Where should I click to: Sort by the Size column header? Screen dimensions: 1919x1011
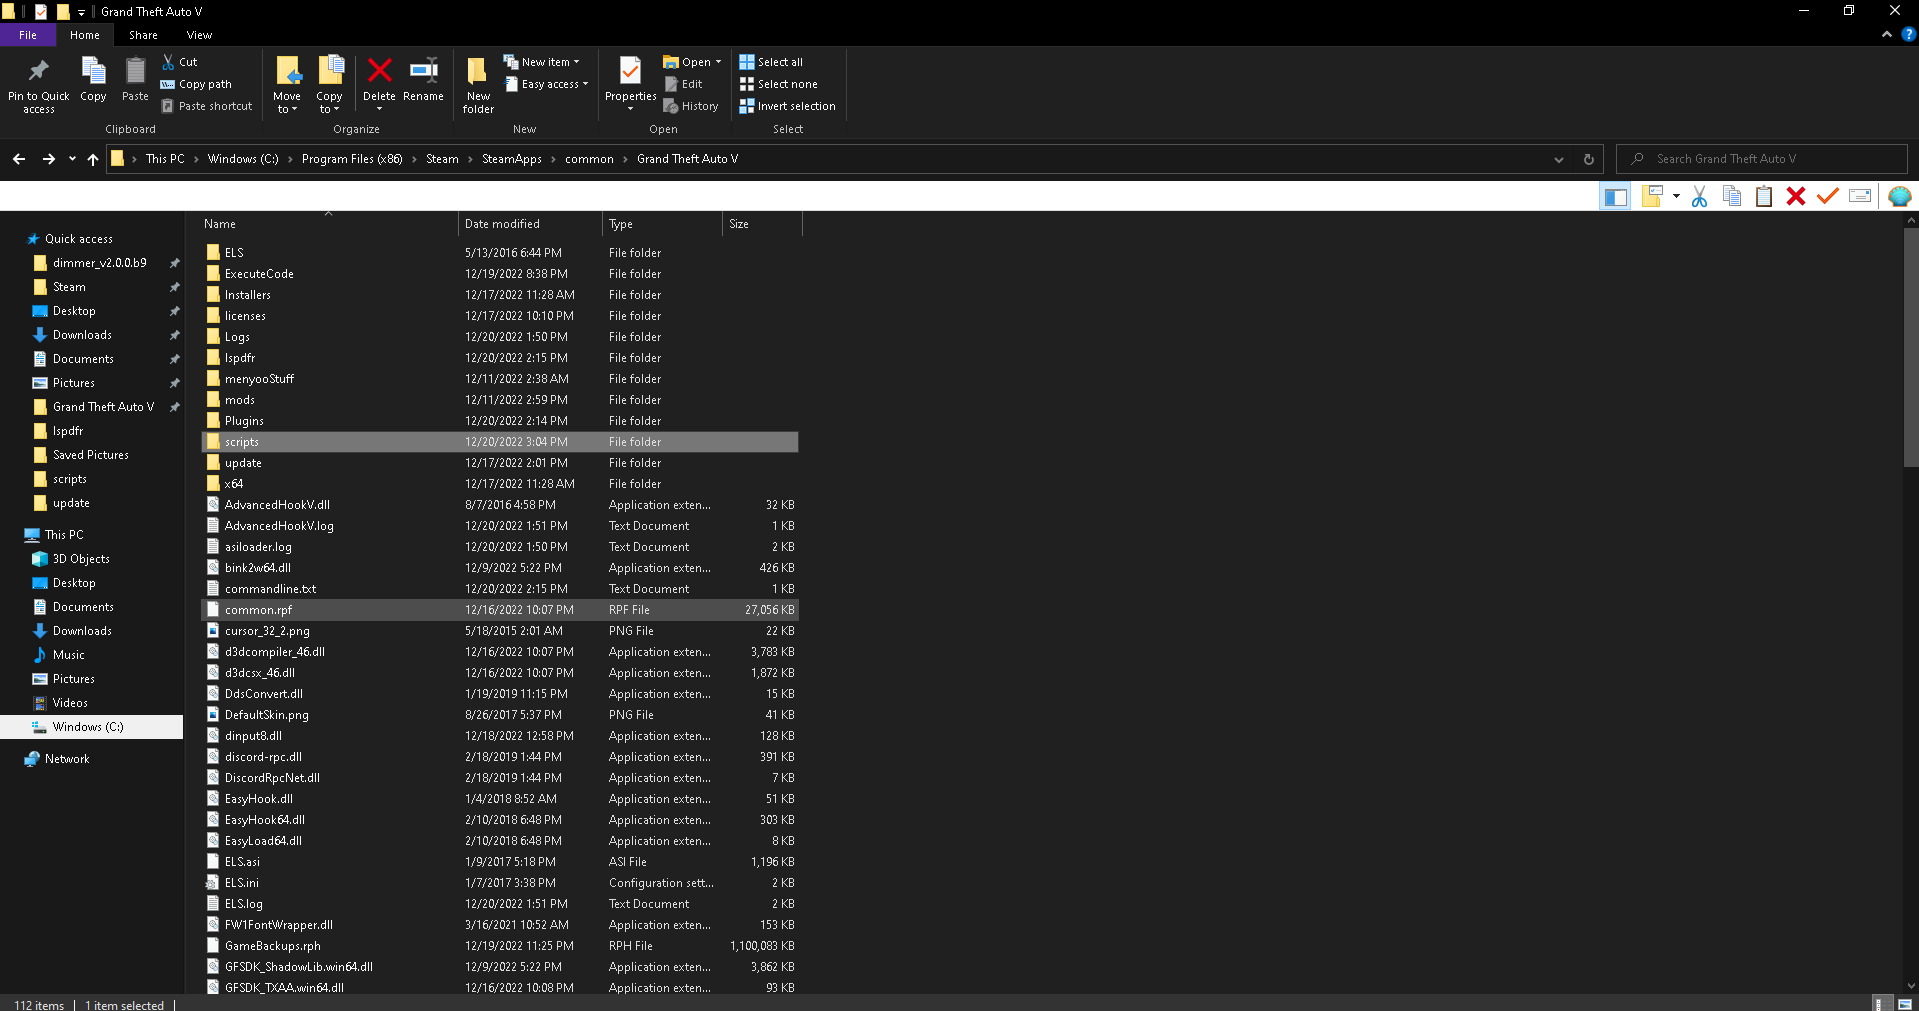[762, 224]
